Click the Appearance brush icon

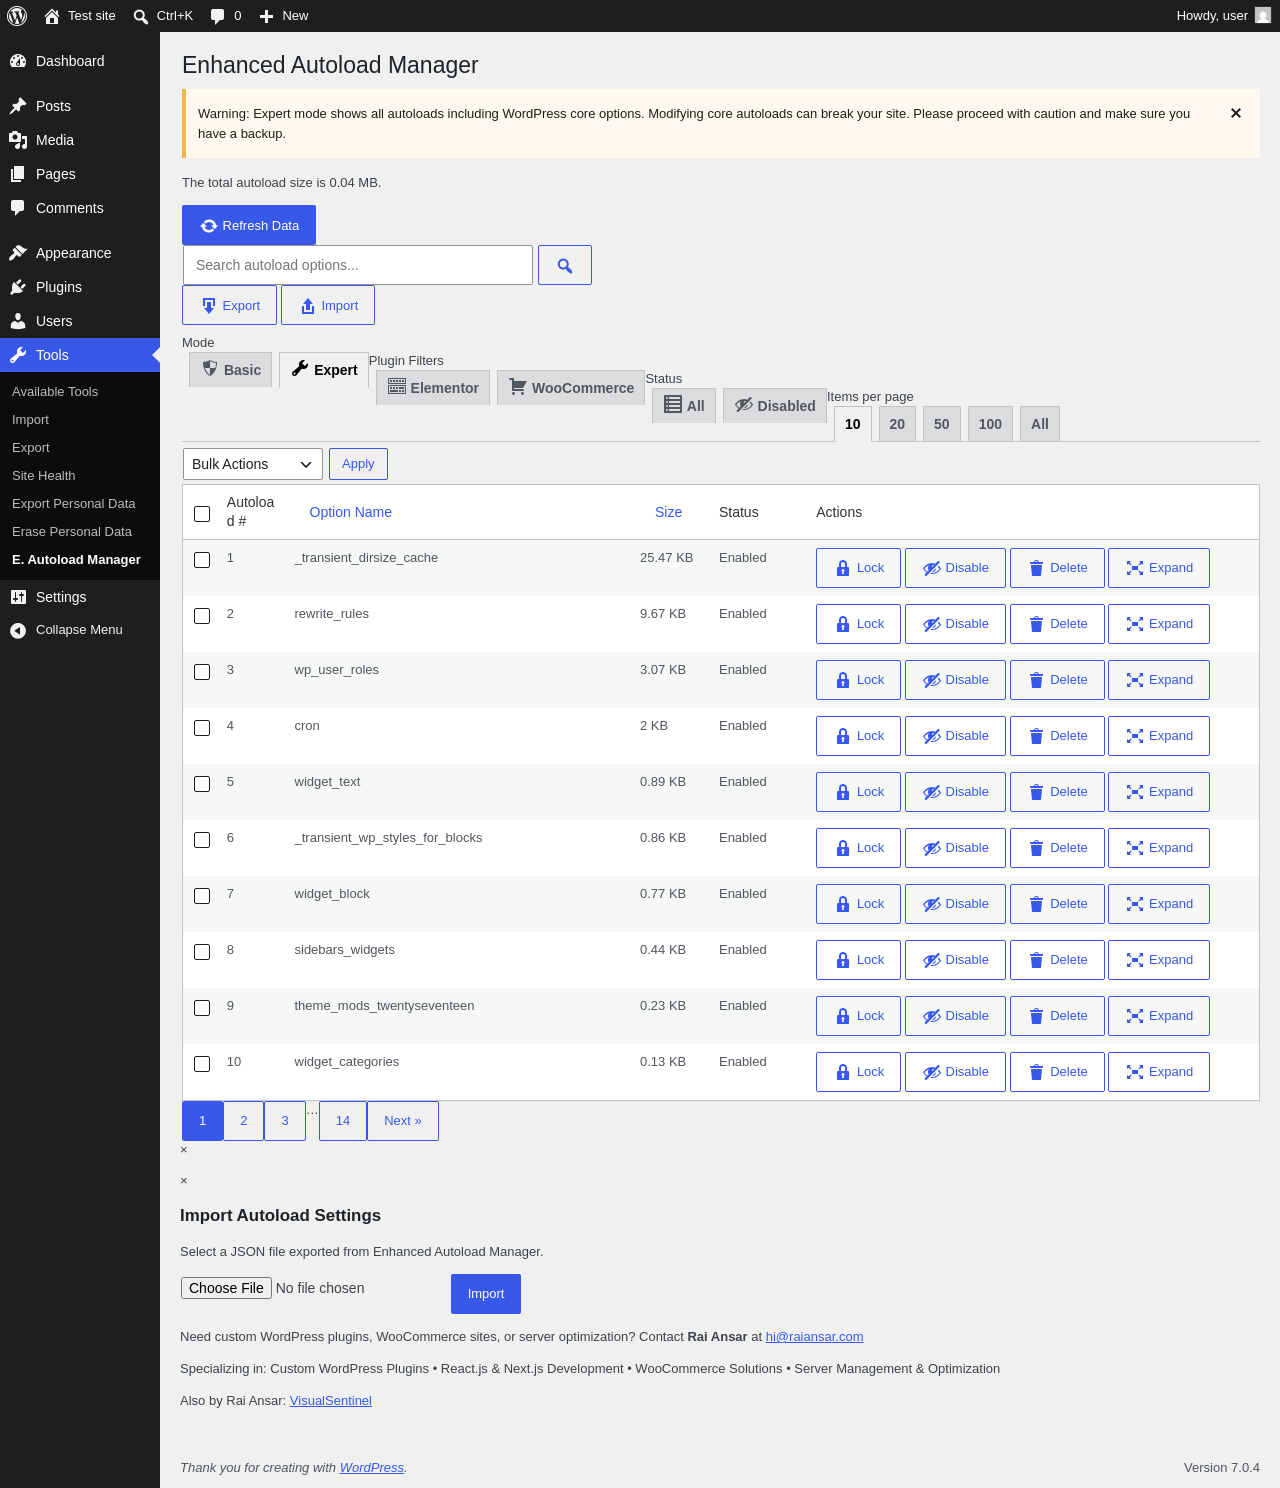(x=18, y=253)
